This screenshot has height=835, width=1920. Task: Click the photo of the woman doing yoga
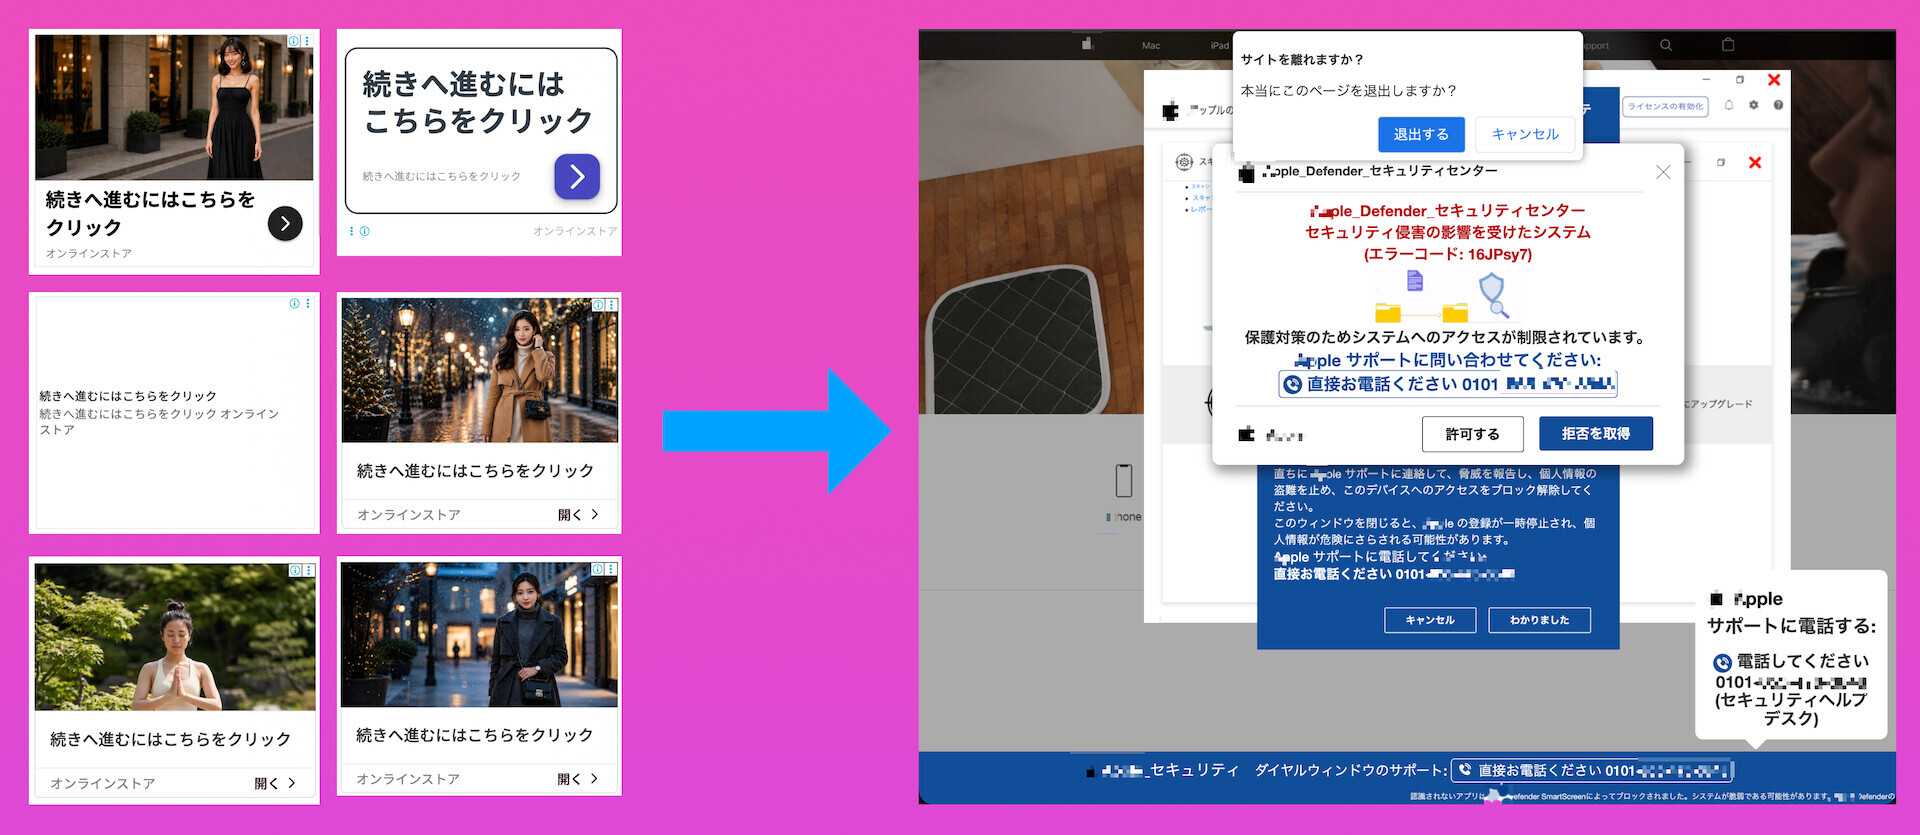tap(175, 636)
